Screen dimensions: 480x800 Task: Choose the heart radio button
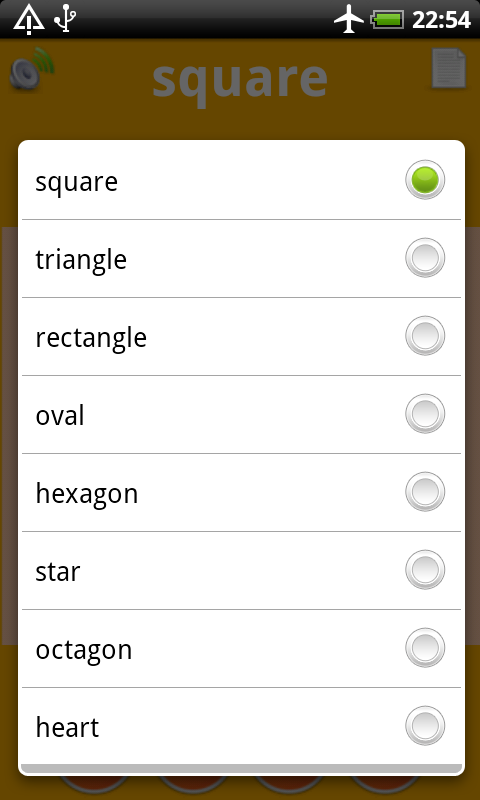(x=425, y=727)
